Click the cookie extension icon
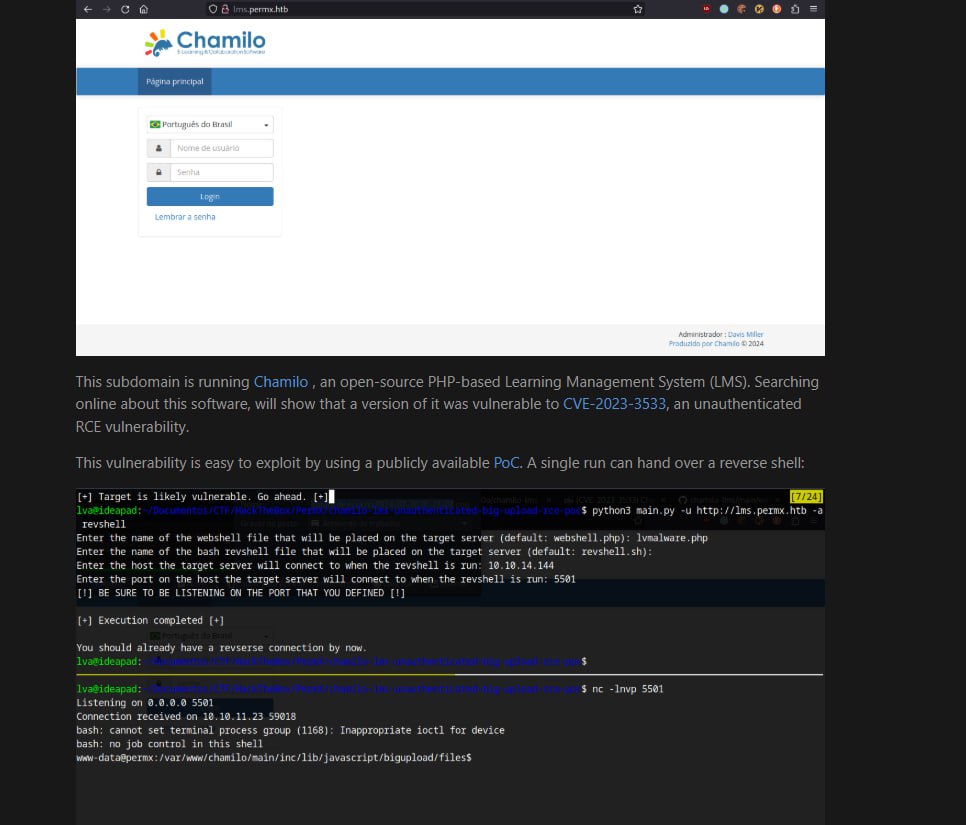Image resolution: width=966 pixels, height=825 pixels. click(x=742, y=9)
